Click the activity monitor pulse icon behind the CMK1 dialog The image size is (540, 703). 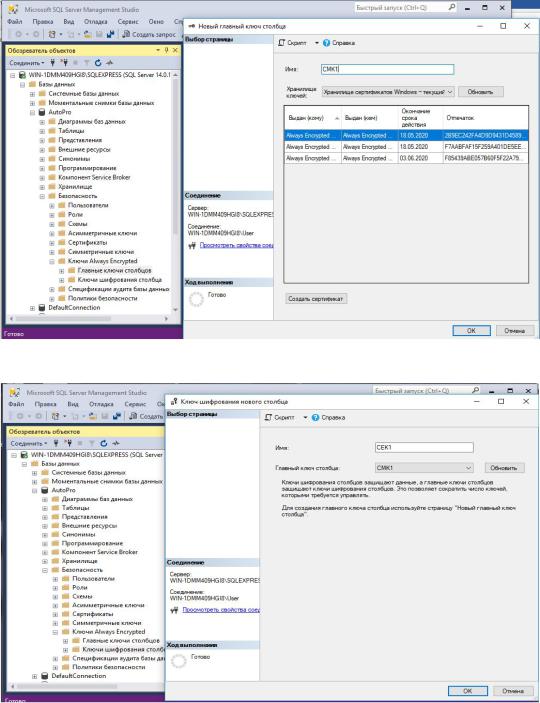click(x=109, y=63)
